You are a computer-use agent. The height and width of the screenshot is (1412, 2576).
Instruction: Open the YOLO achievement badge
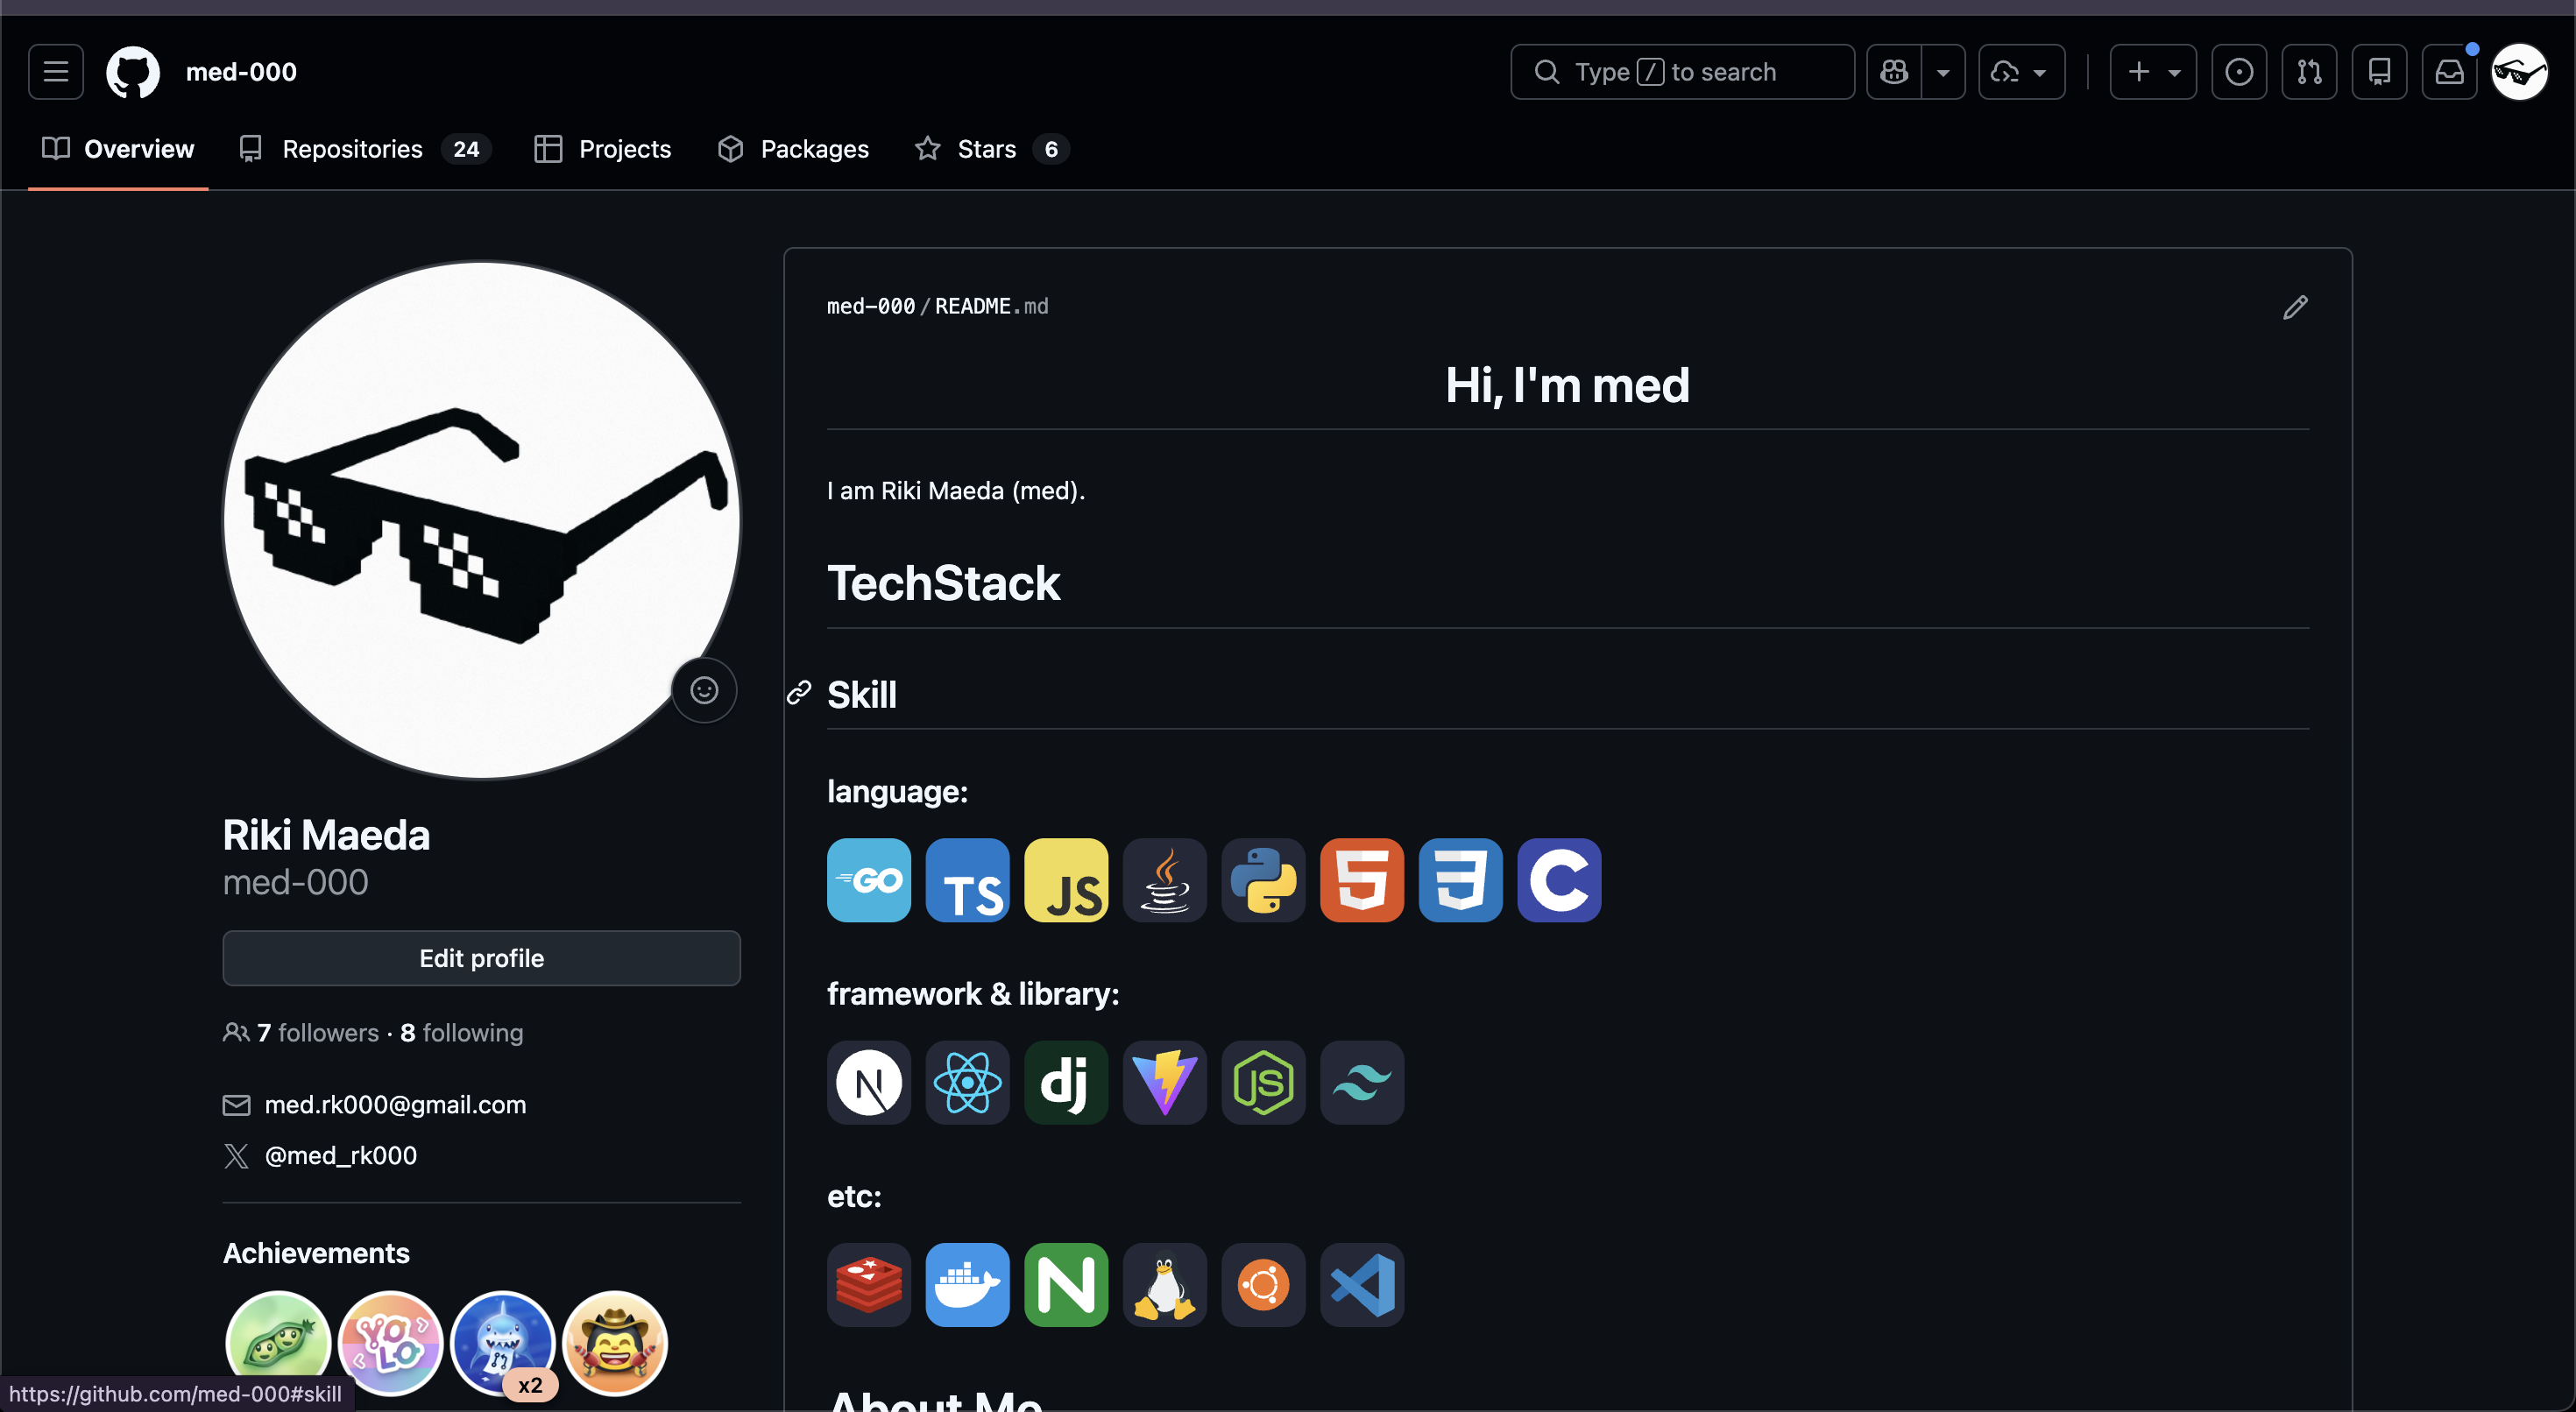(390, 1343)
